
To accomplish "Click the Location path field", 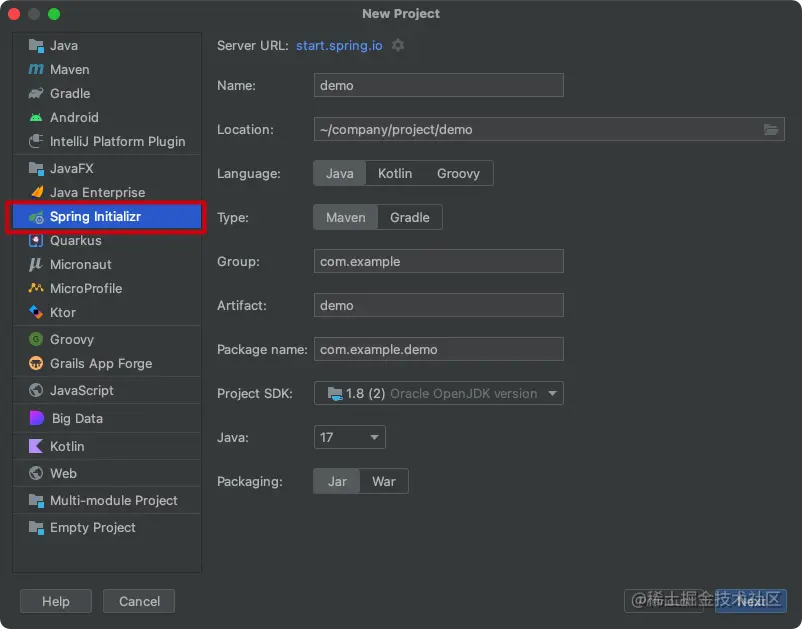I will pos(549,129).
